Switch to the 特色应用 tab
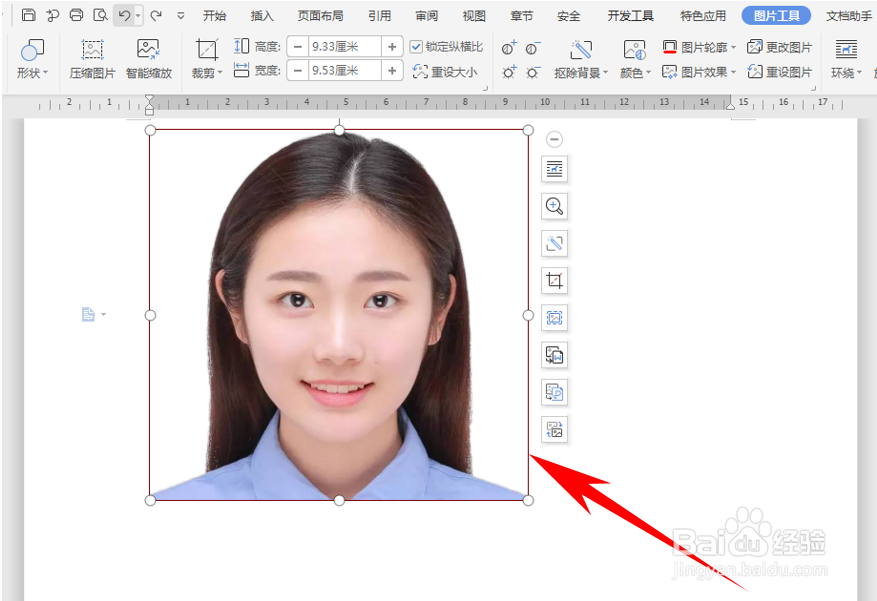 [x=702, y=16]
